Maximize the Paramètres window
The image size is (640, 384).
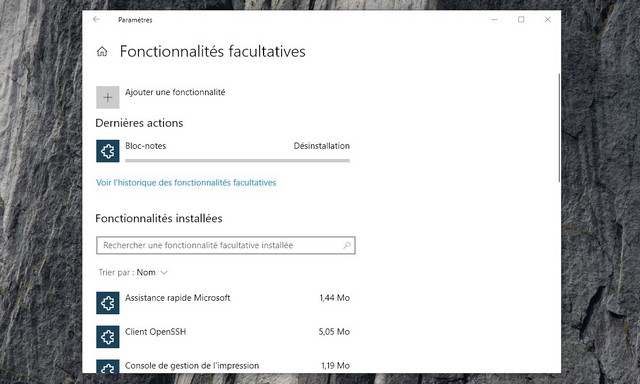(521, 19)
